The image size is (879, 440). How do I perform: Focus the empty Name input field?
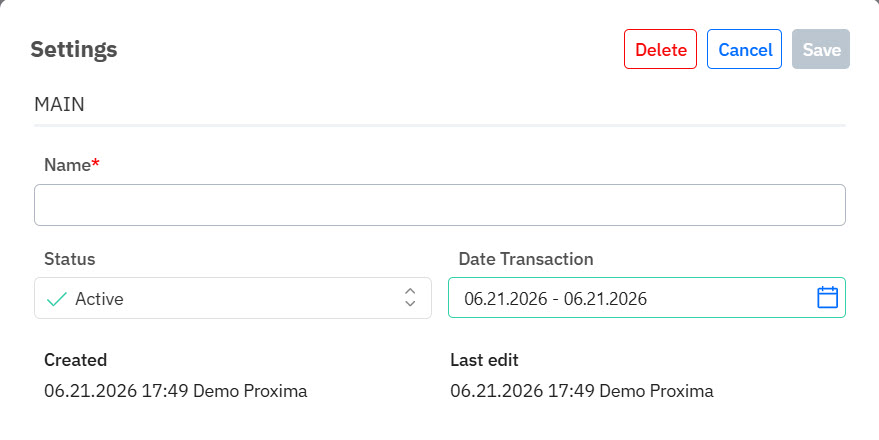coord(440,205)
